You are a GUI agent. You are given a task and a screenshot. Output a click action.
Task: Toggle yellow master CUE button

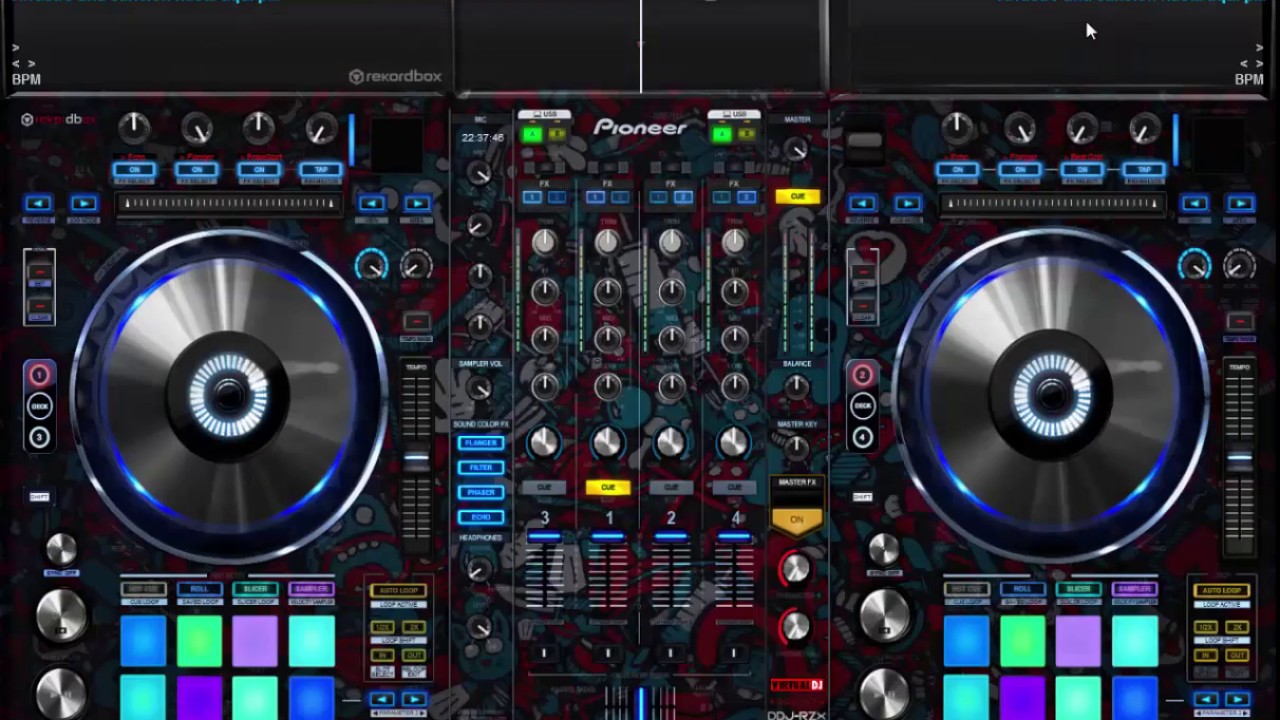(797, 196)
